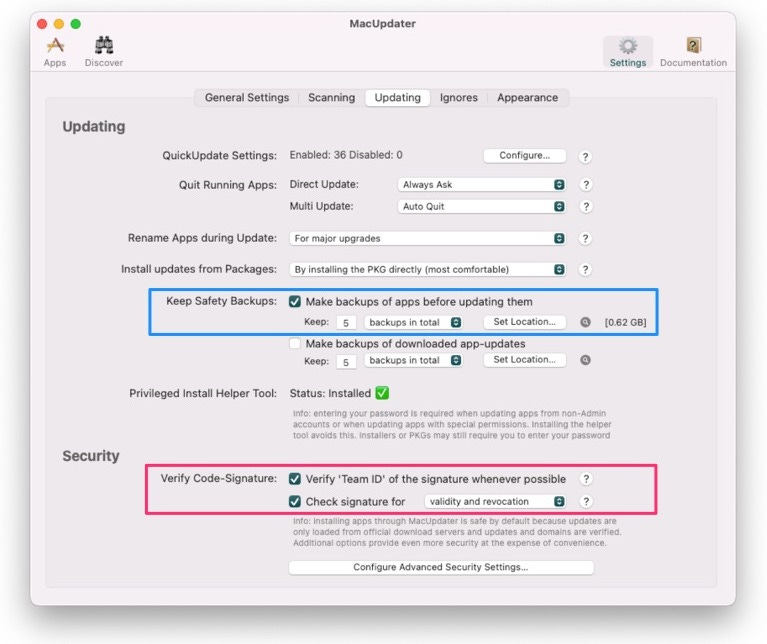Image resolution: width=767 pixels, height=644 pixels.
Task: Click the QuickUpdate Configure... button
Action: [x=524, y=155]
